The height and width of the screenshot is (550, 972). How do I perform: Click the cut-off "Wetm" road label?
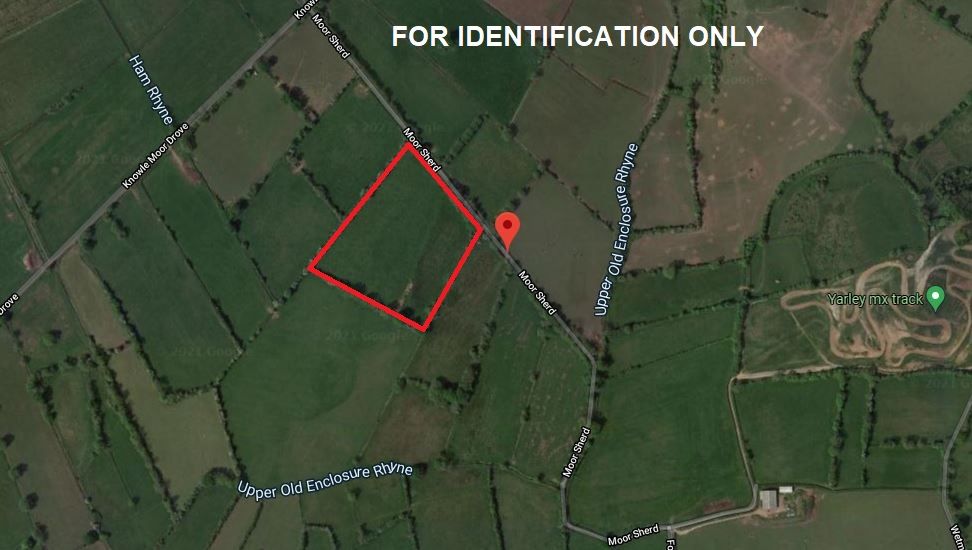(x=958, y=537)
